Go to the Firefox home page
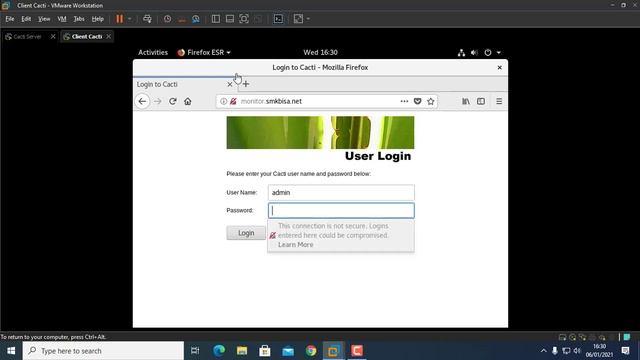Screen dimensions: 640x360 click(188, 101)
